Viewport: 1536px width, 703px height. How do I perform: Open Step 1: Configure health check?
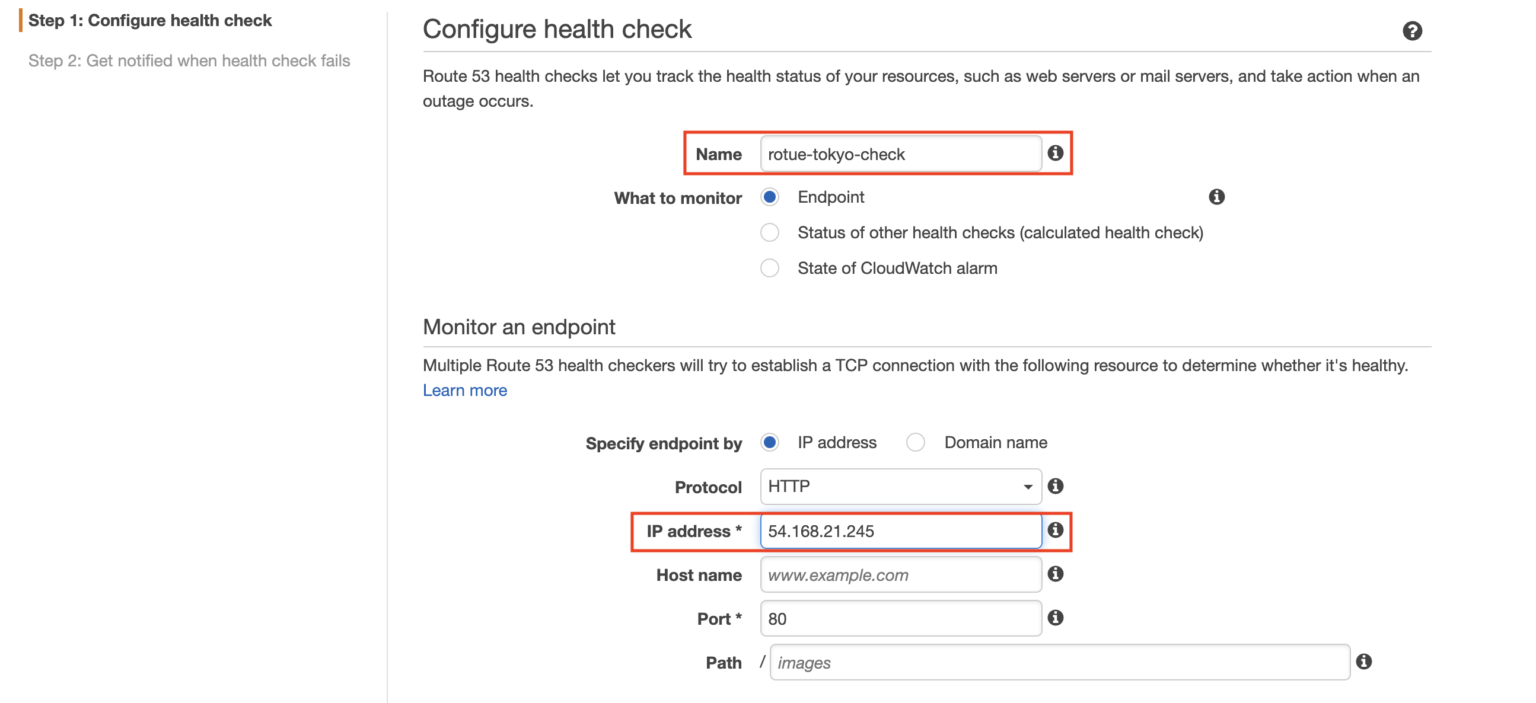(x=150, y=20)
